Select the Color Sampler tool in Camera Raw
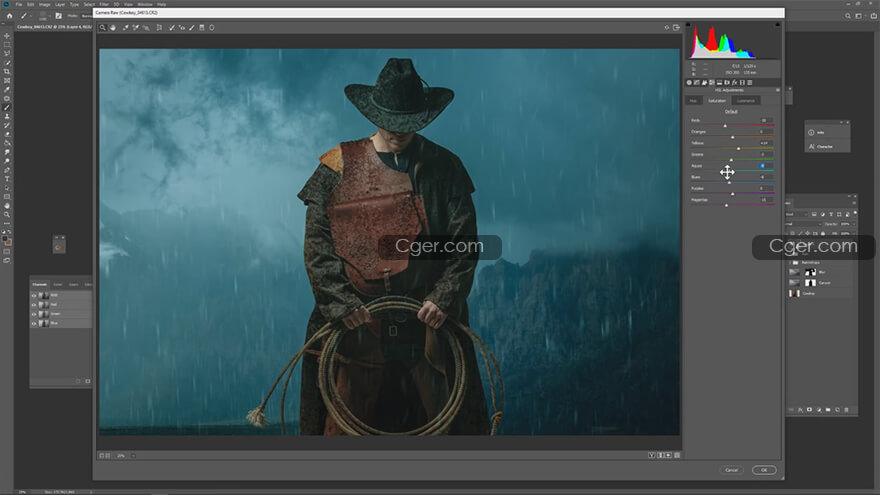 coord(135,28)
